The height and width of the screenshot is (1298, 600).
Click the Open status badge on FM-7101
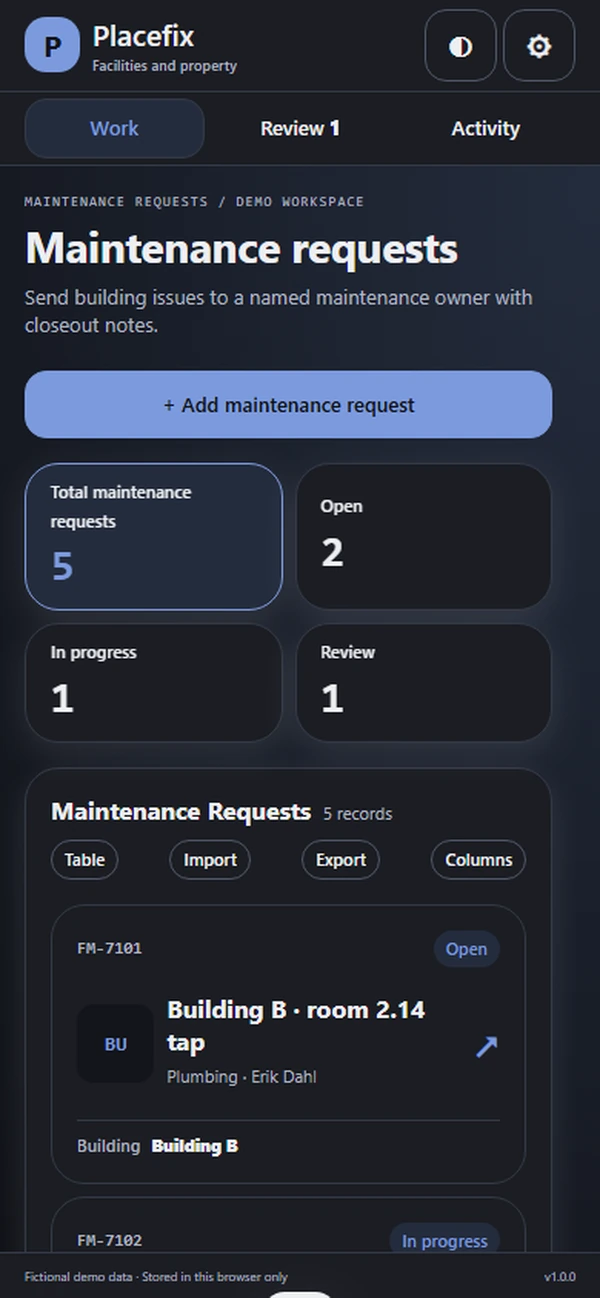click(x=466, y=949)
